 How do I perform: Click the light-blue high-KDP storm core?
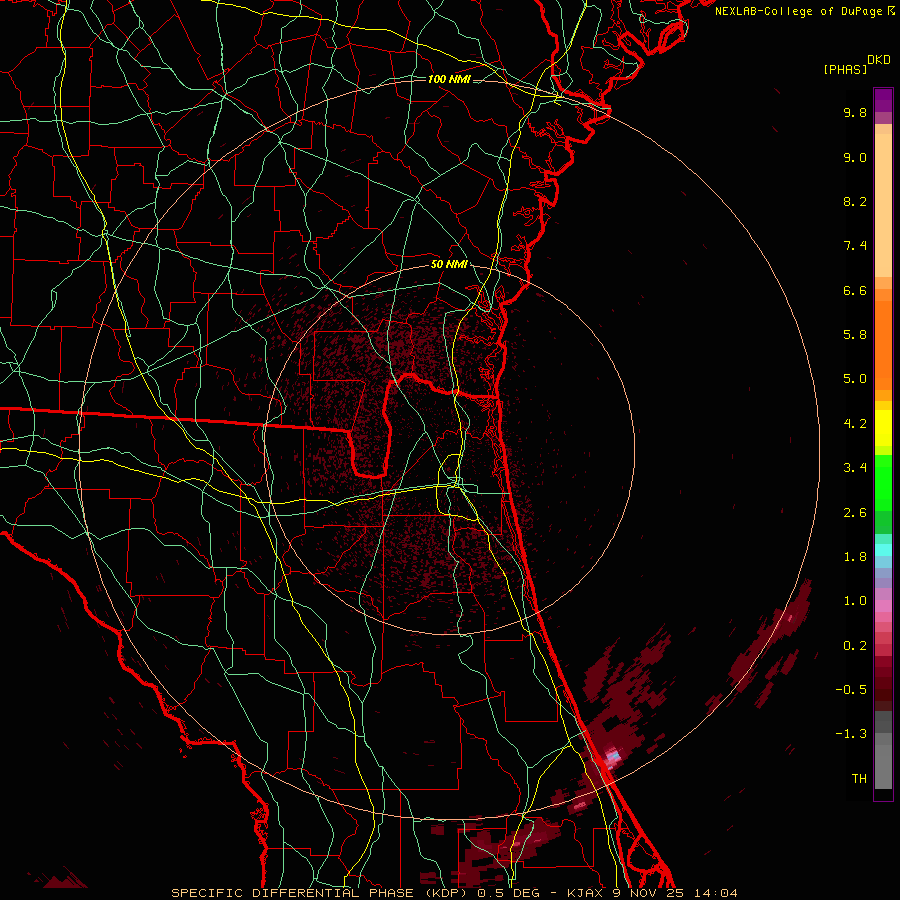[x=614, y=755]
